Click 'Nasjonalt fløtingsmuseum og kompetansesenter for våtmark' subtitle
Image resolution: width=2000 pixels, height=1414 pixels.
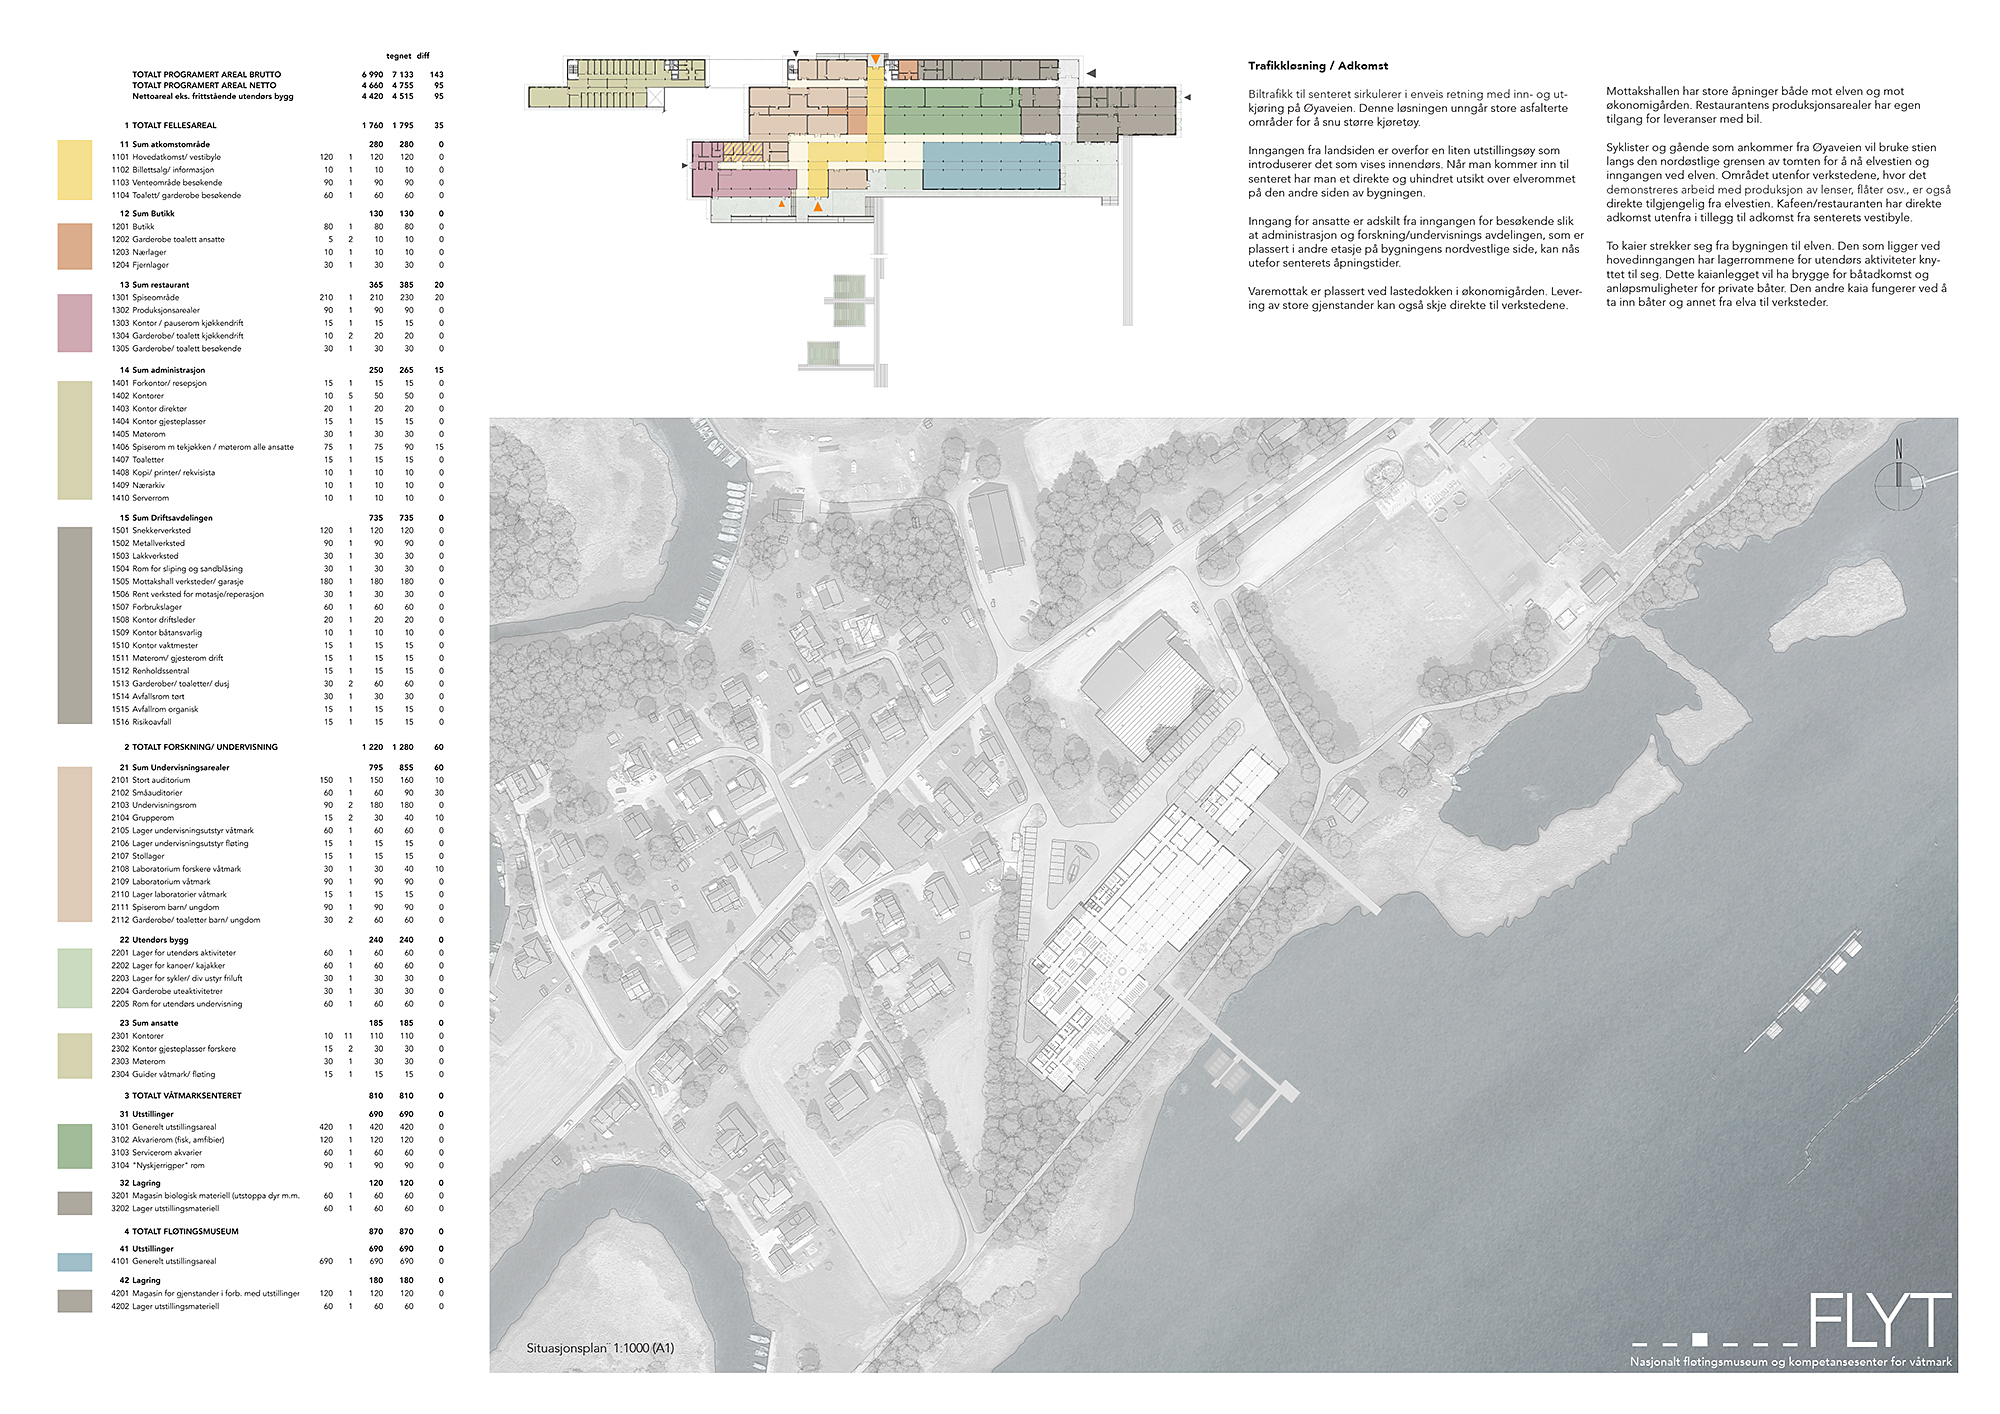coord(1791,1361)
